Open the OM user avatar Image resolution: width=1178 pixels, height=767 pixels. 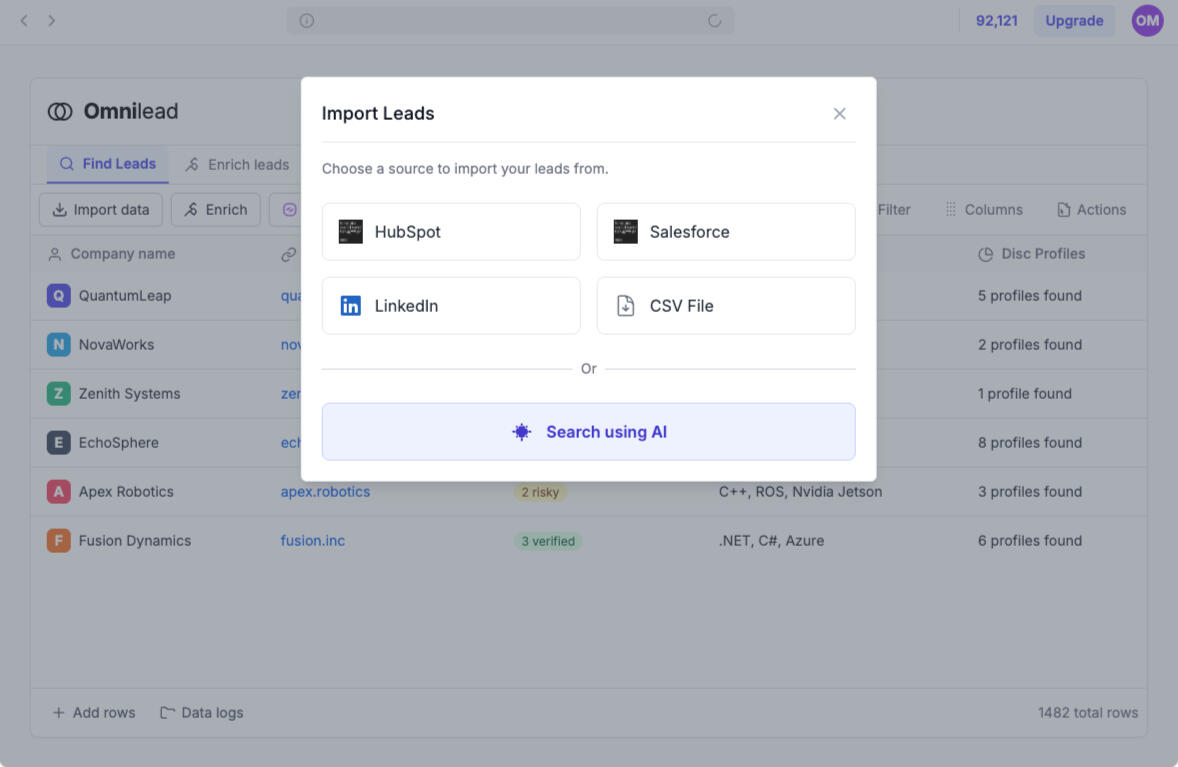(x=1147, y=20)
